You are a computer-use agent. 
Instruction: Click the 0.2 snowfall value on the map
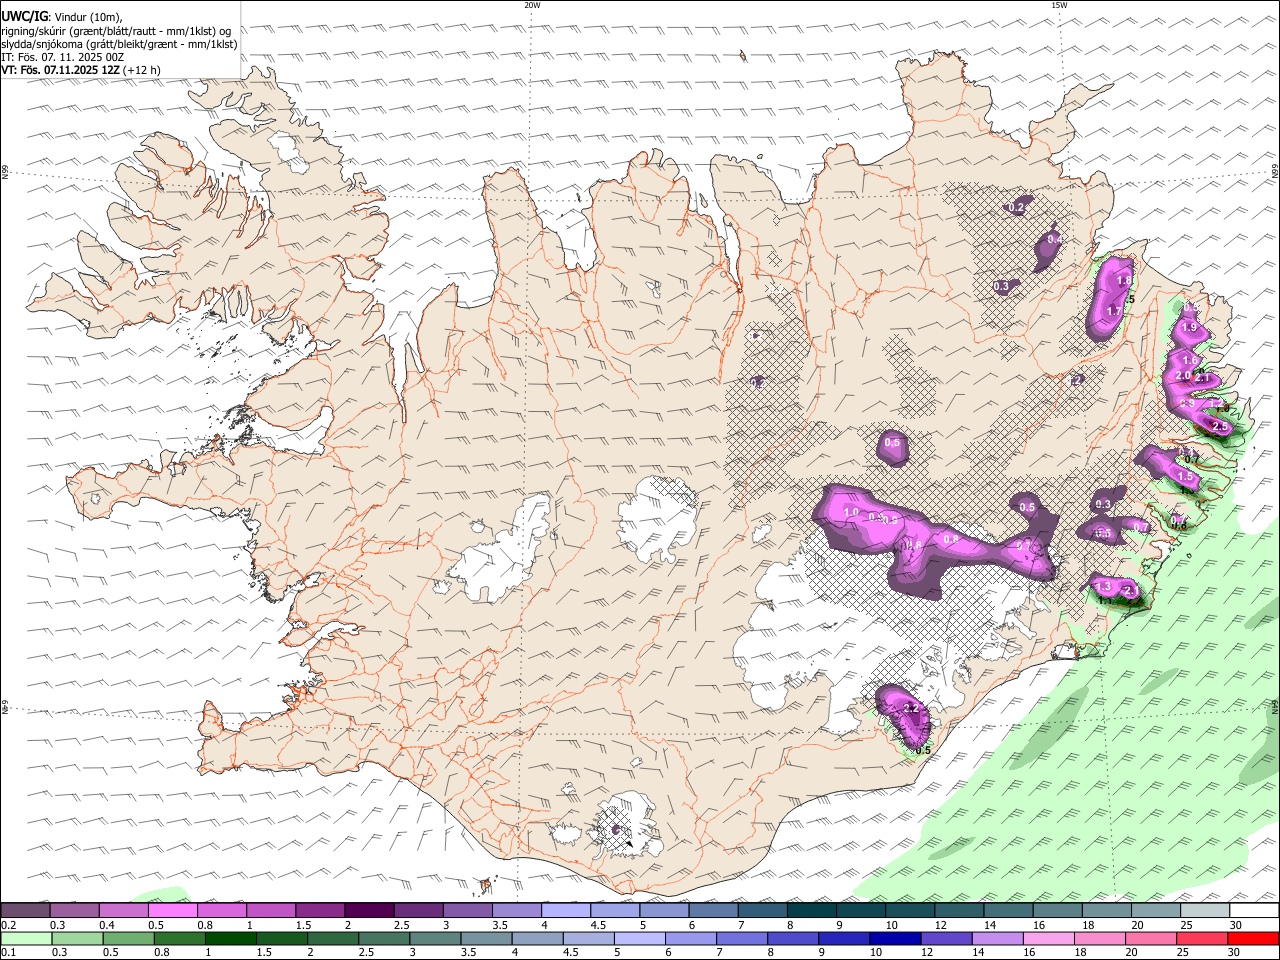[1017, 208]
